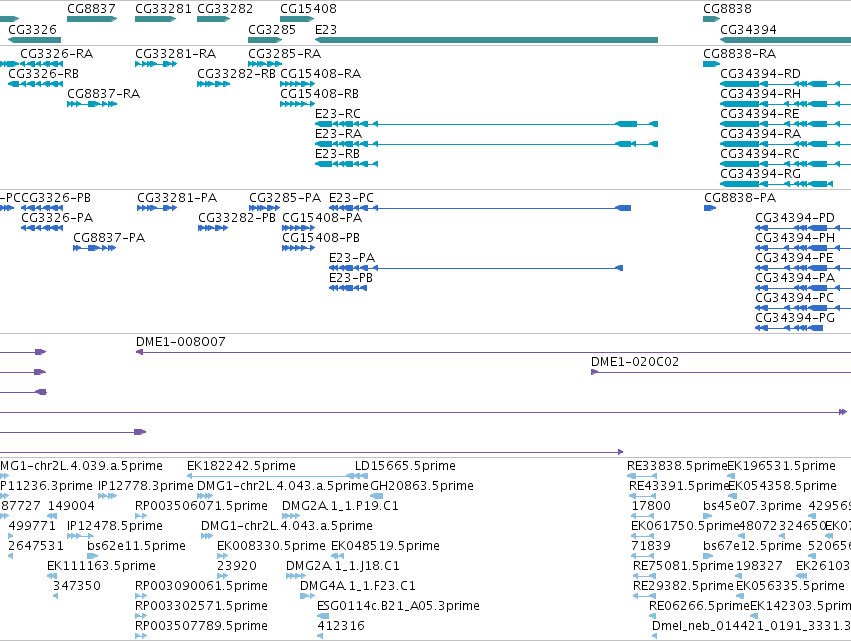This screenshot has width=851, height=641.
Task: Select EST EK056335.5prime
Action: 790,586
